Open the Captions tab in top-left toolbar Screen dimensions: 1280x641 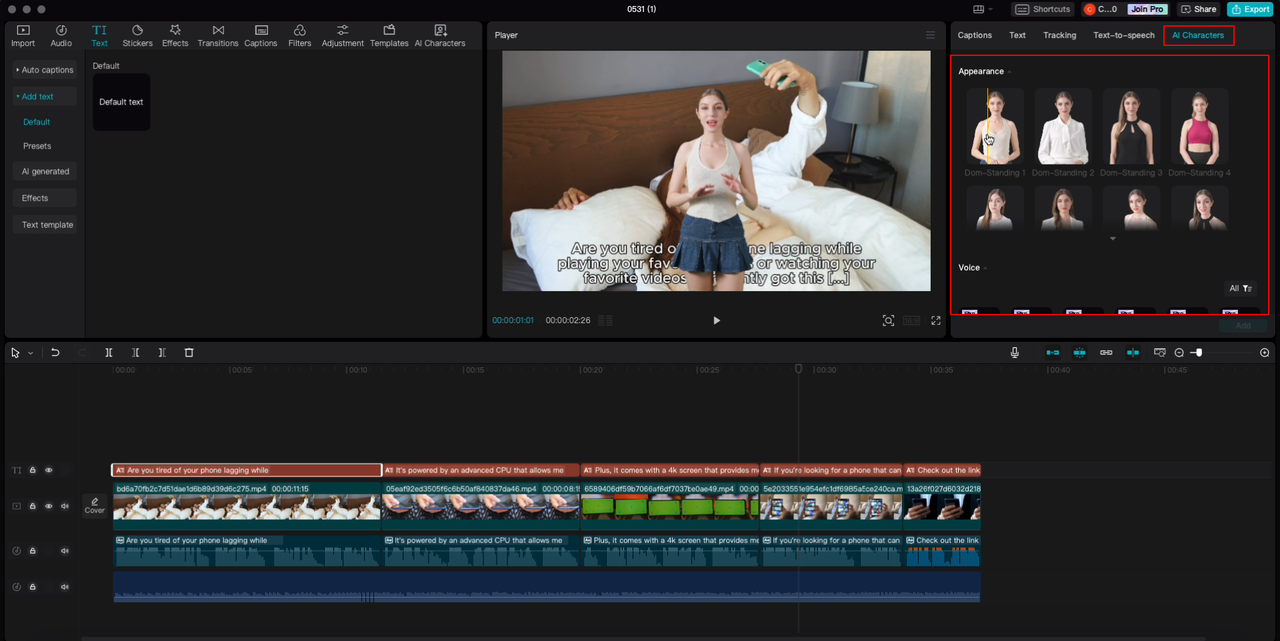[261, 36]
